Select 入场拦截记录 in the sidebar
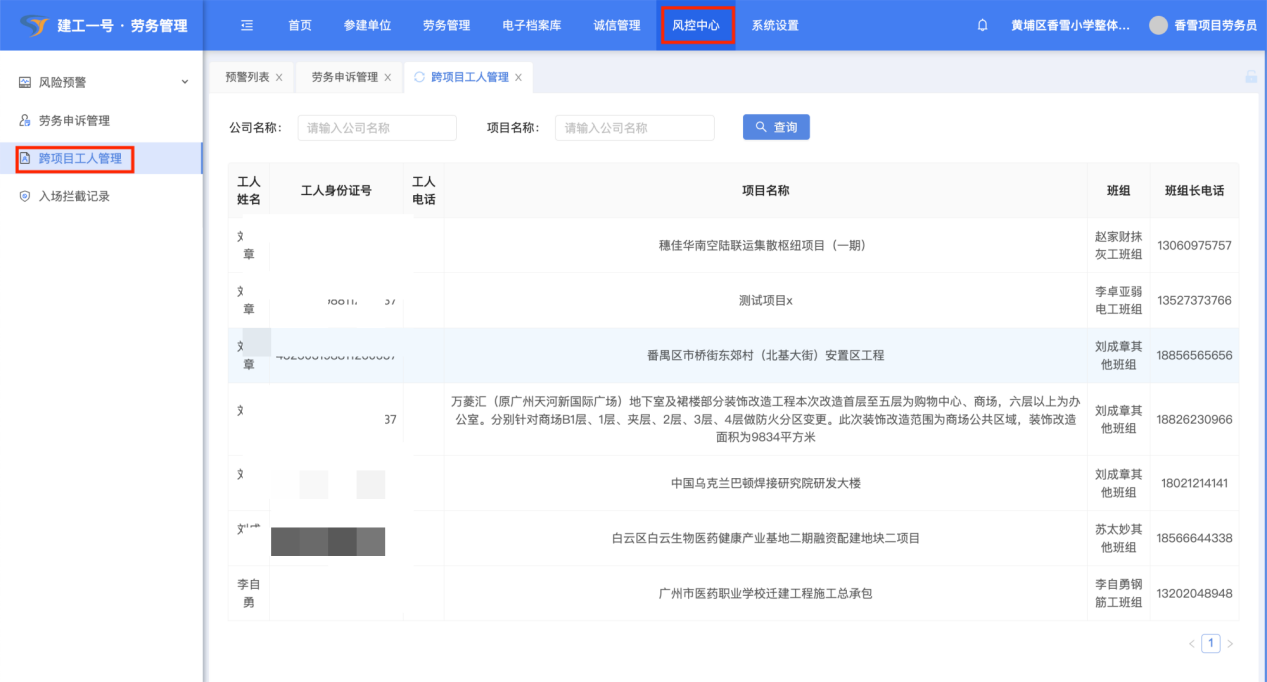This screenshot has height=682, width=1267. pyautogui.click(x=74, y=197)
